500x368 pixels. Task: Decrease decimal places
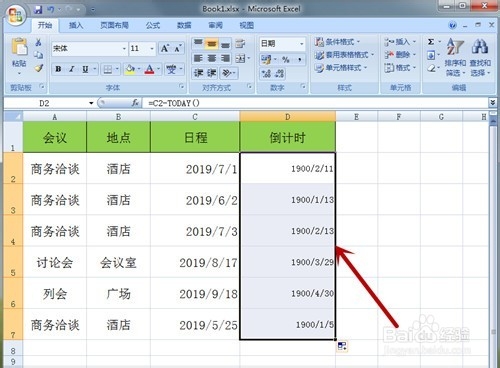(279, 73)
